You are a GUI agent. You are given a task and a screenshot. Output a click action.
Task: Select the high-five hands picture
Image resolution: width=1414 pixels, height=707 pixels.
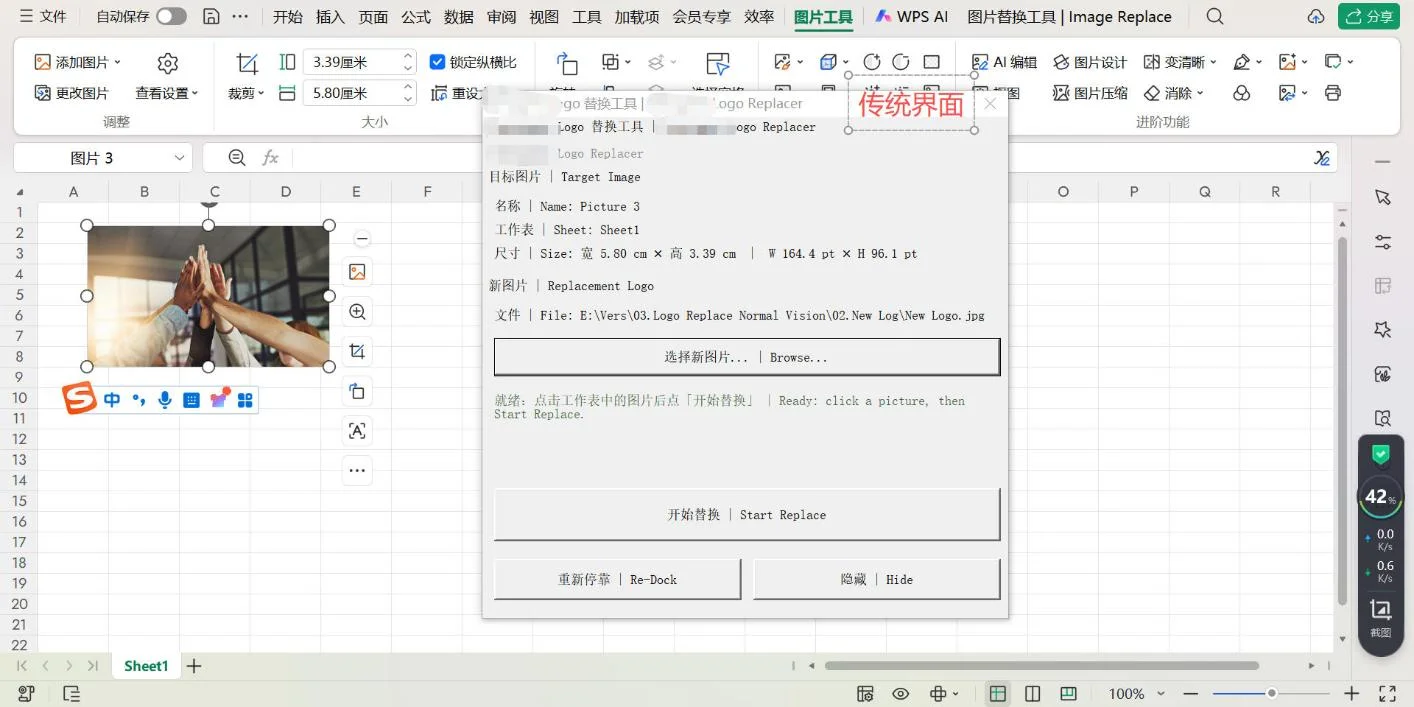[x=208, y=296]
